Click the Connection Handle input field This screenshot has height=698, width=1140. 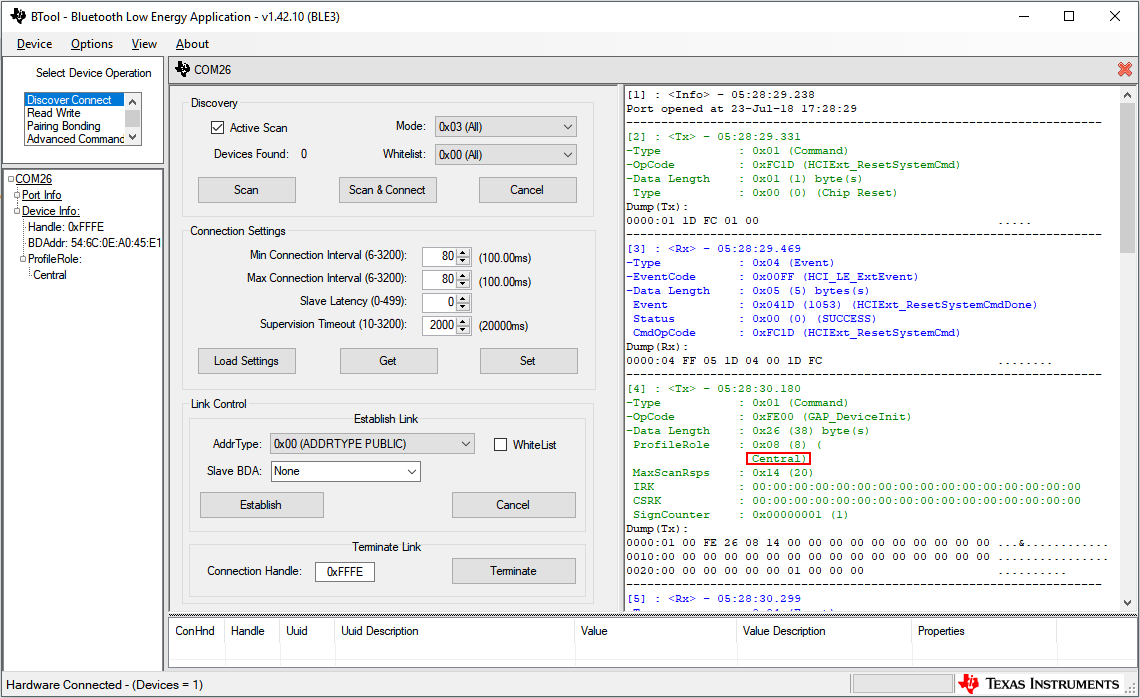[x=345, y=572]
